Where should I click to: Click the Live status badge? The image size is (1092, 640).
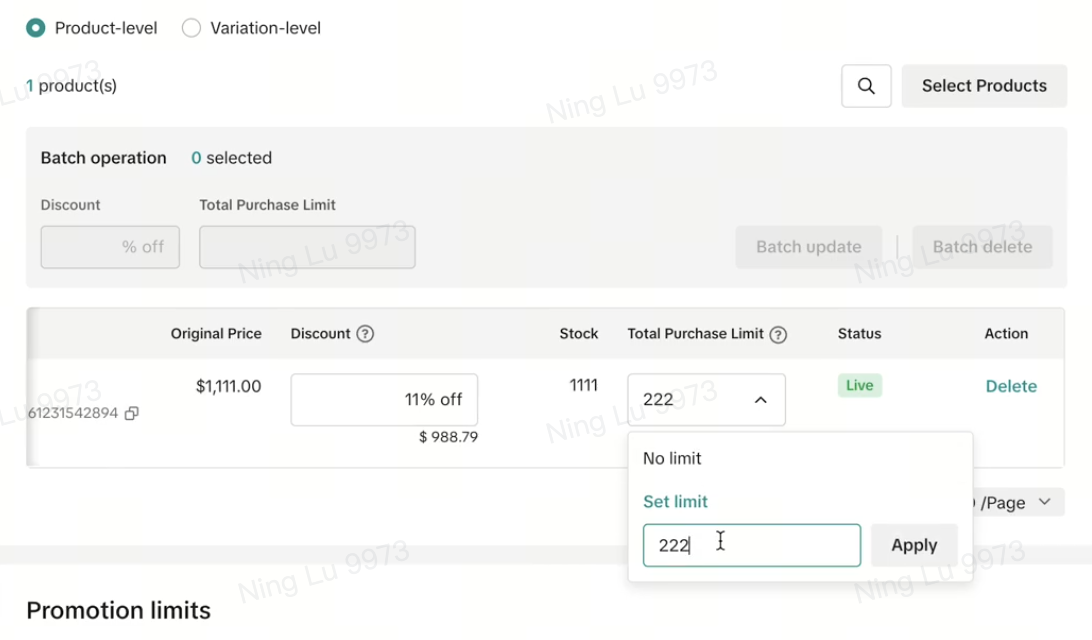pyautogui.click(x=859, y=386)
